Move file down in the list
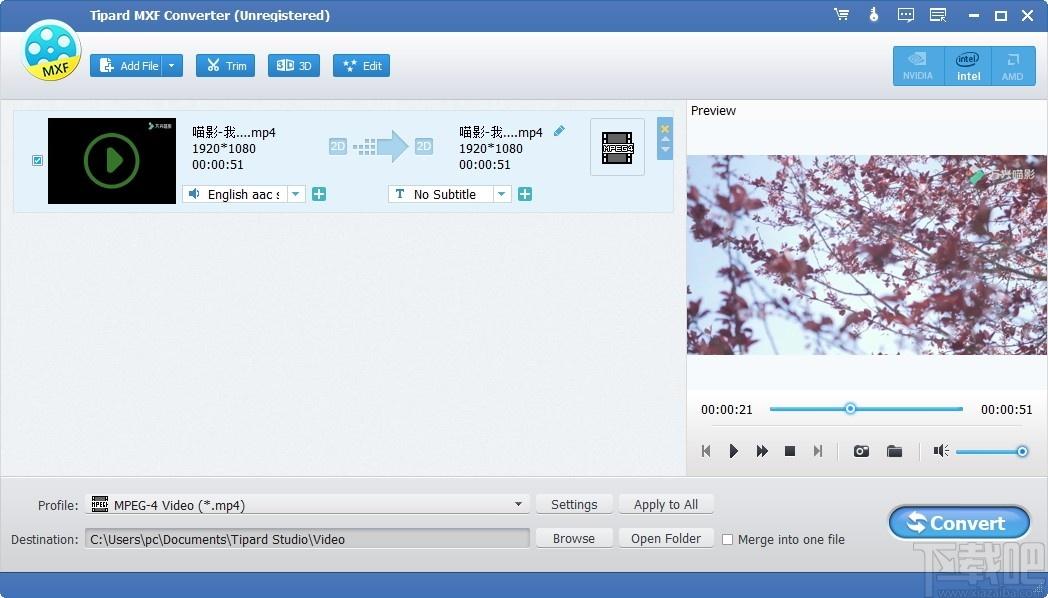 (x=664, y=150)
